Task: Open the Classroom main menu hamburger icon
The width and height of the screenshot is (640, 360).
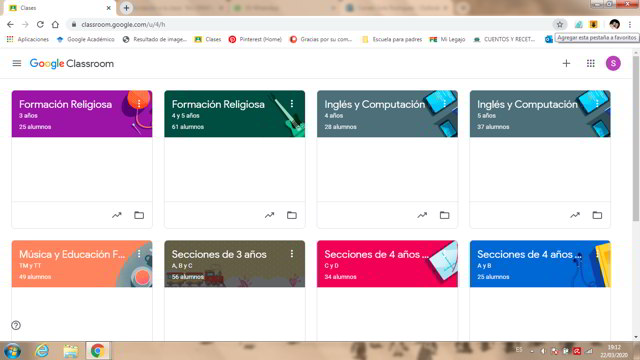Action: coord(17,63)
